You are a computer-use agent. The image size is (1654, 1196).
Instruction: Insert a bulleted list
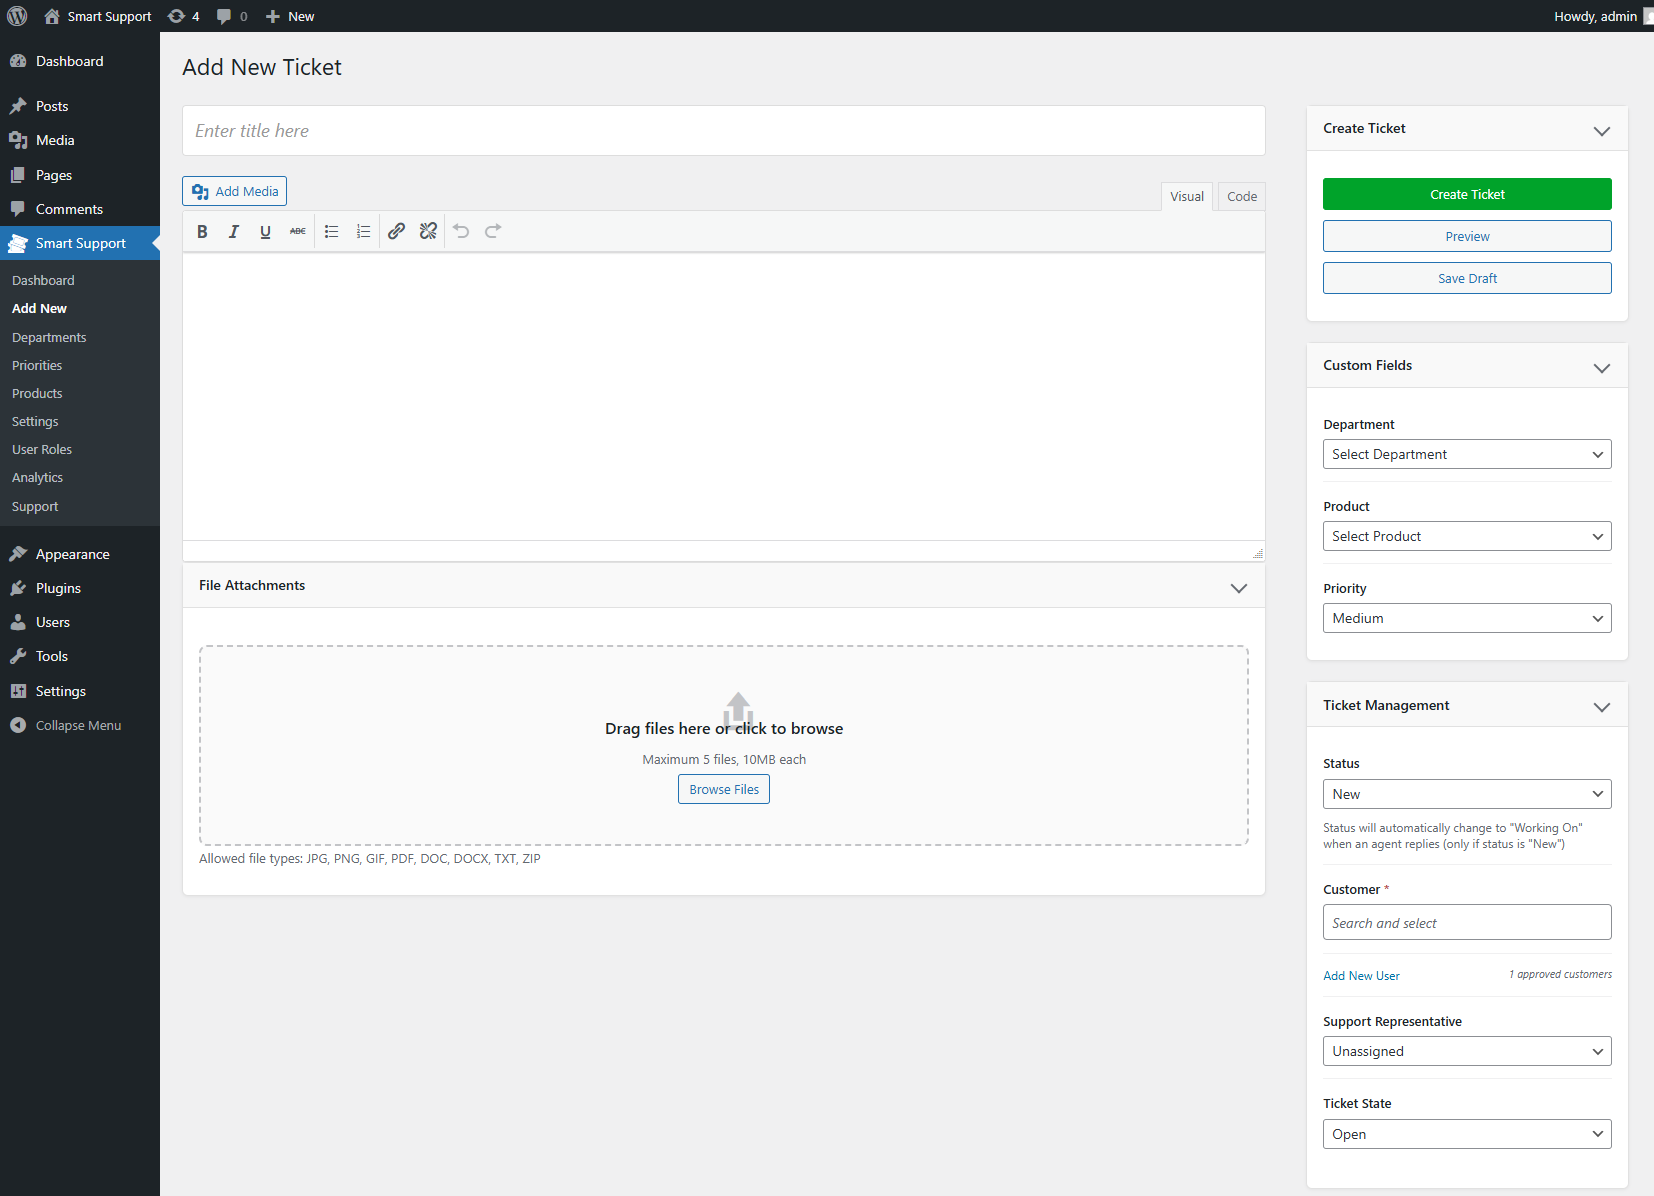332,231
